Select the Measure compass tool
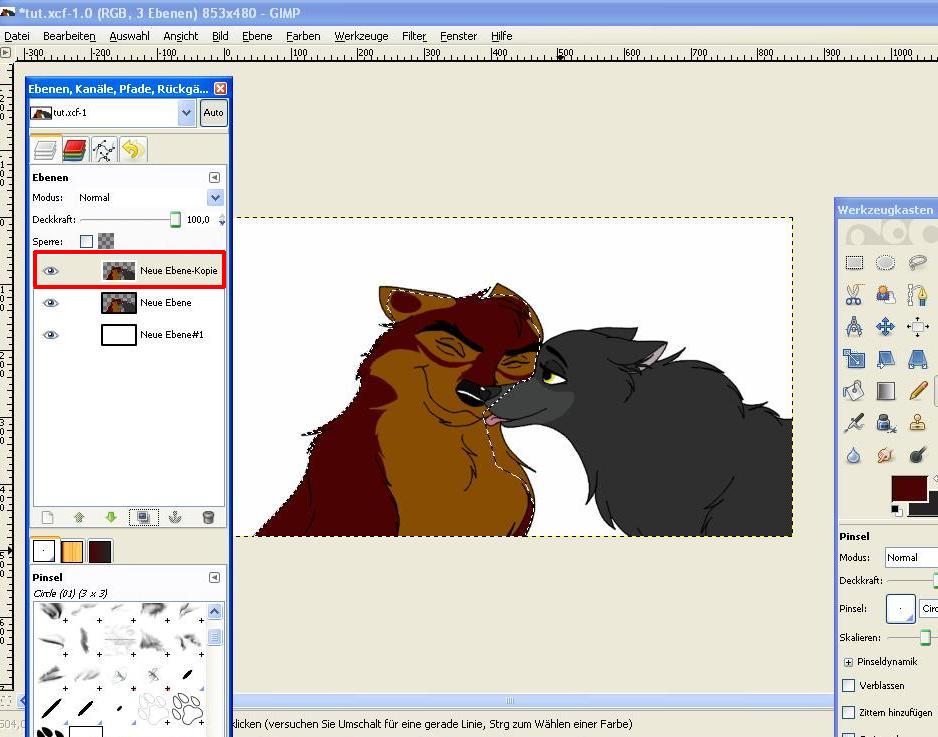 click(x=854, y=327)
